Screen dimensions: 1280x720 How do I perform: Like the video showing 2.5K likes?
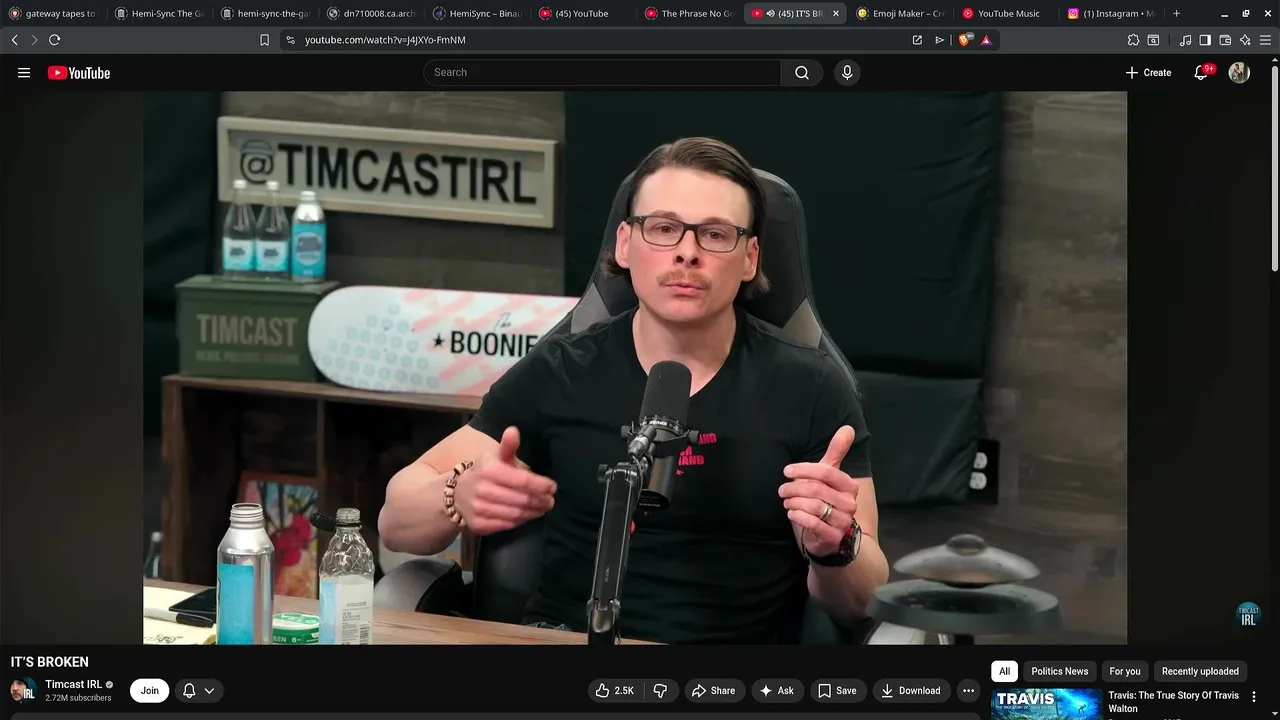(x=615, y=691)
